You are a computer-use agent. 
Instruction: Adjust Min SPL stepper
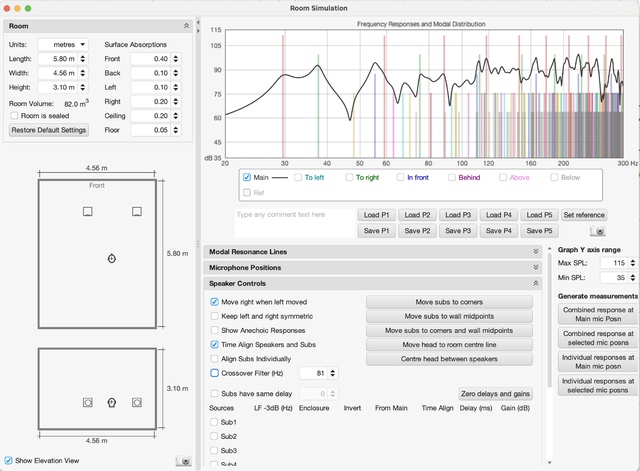pyautogui.click(x=633, y=278)
